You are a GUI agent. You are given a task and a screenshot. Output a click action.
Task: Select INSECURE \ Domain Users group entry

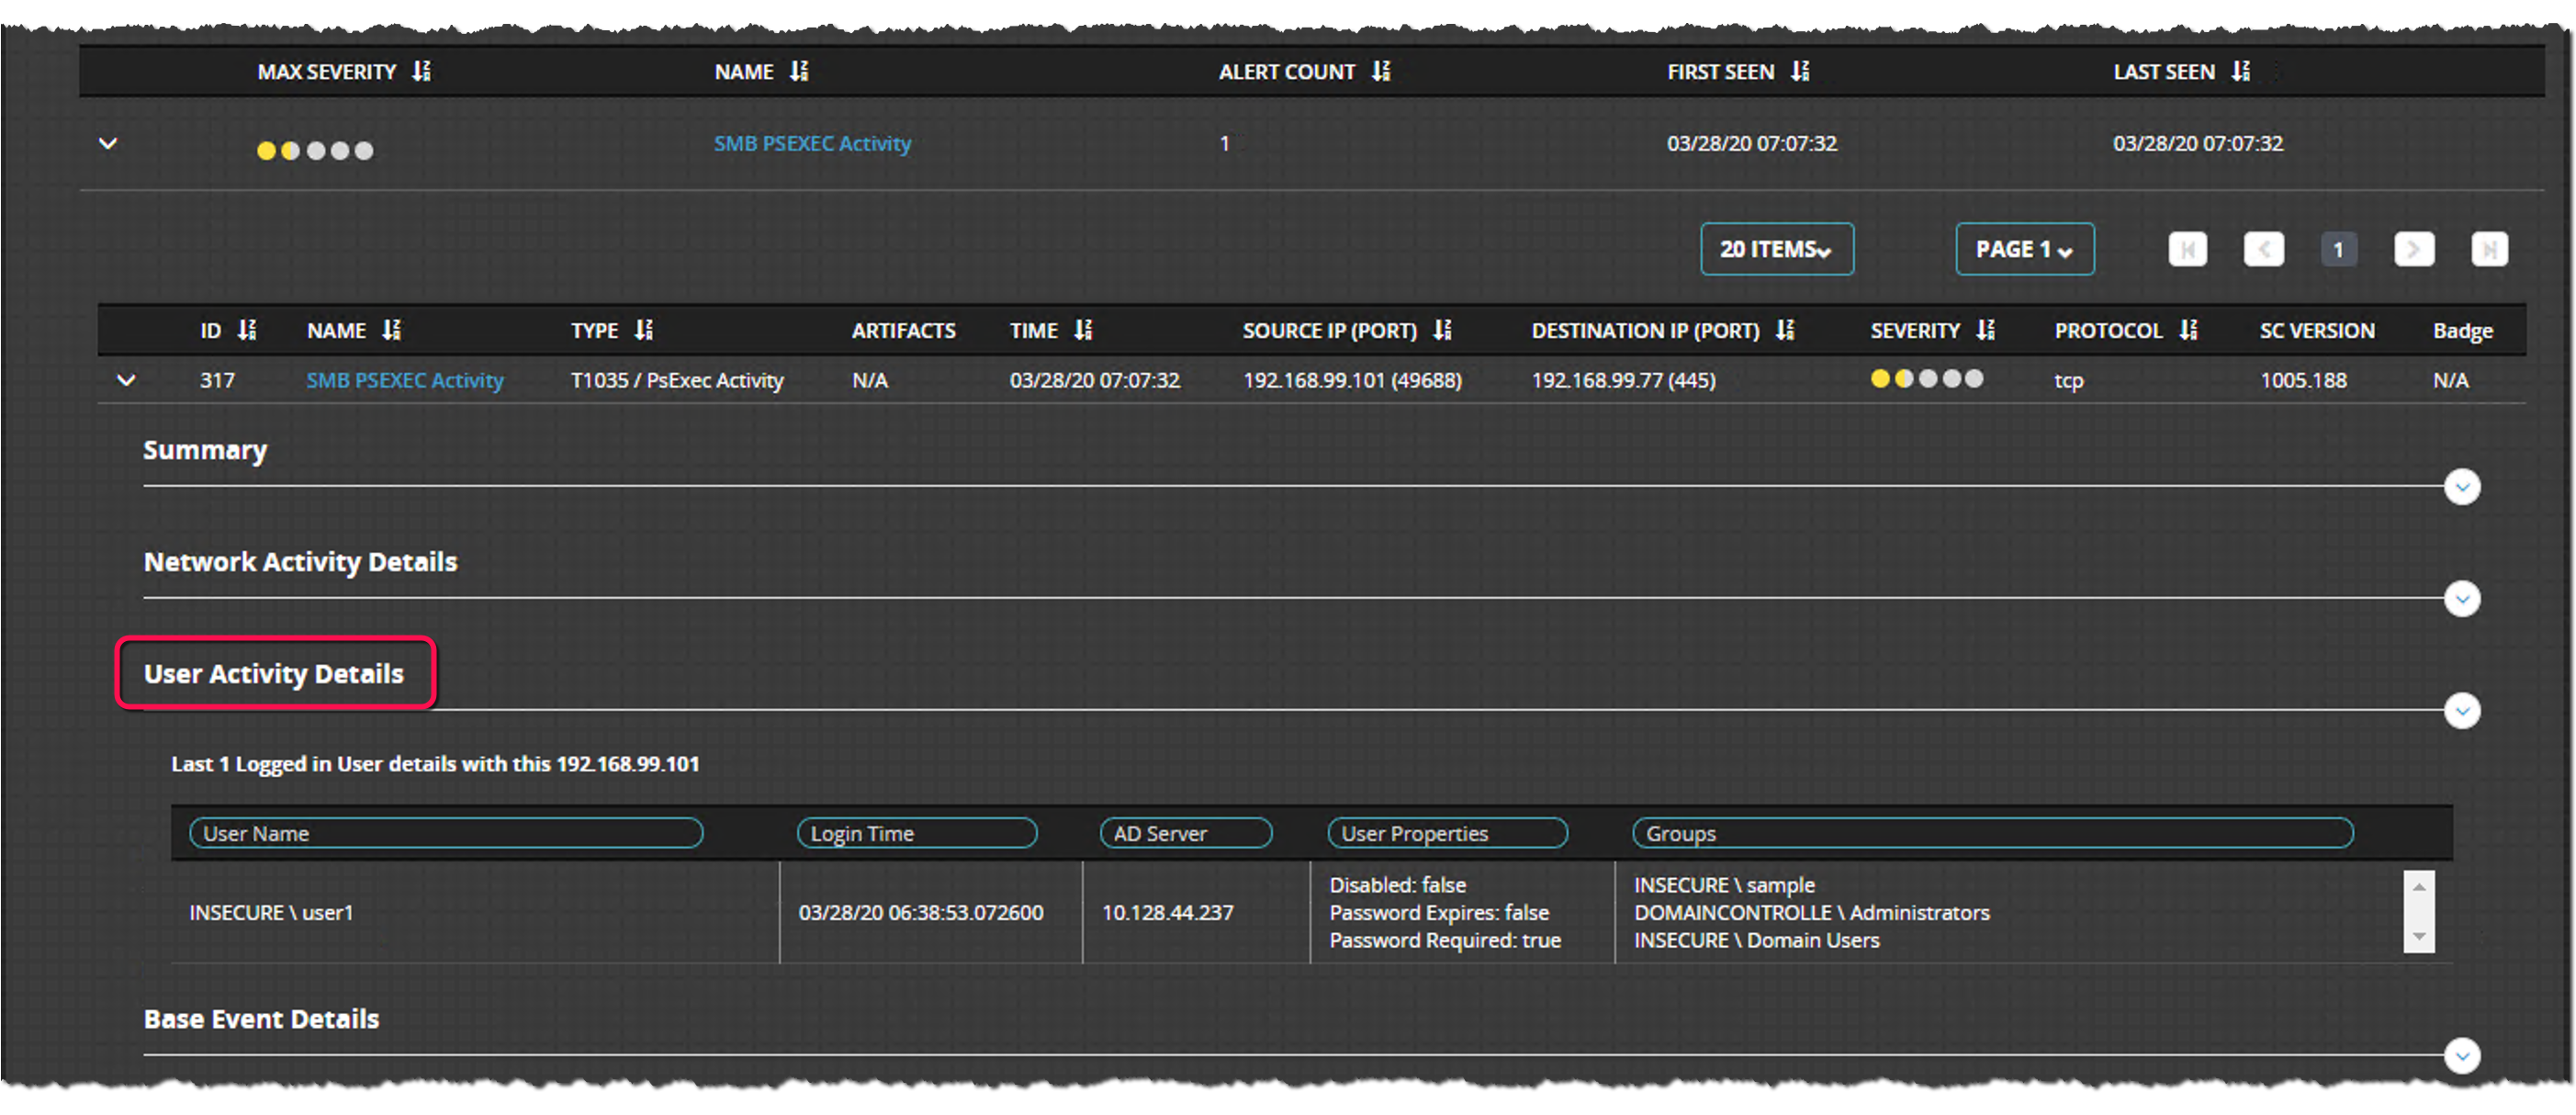[x=1756, y=940]
